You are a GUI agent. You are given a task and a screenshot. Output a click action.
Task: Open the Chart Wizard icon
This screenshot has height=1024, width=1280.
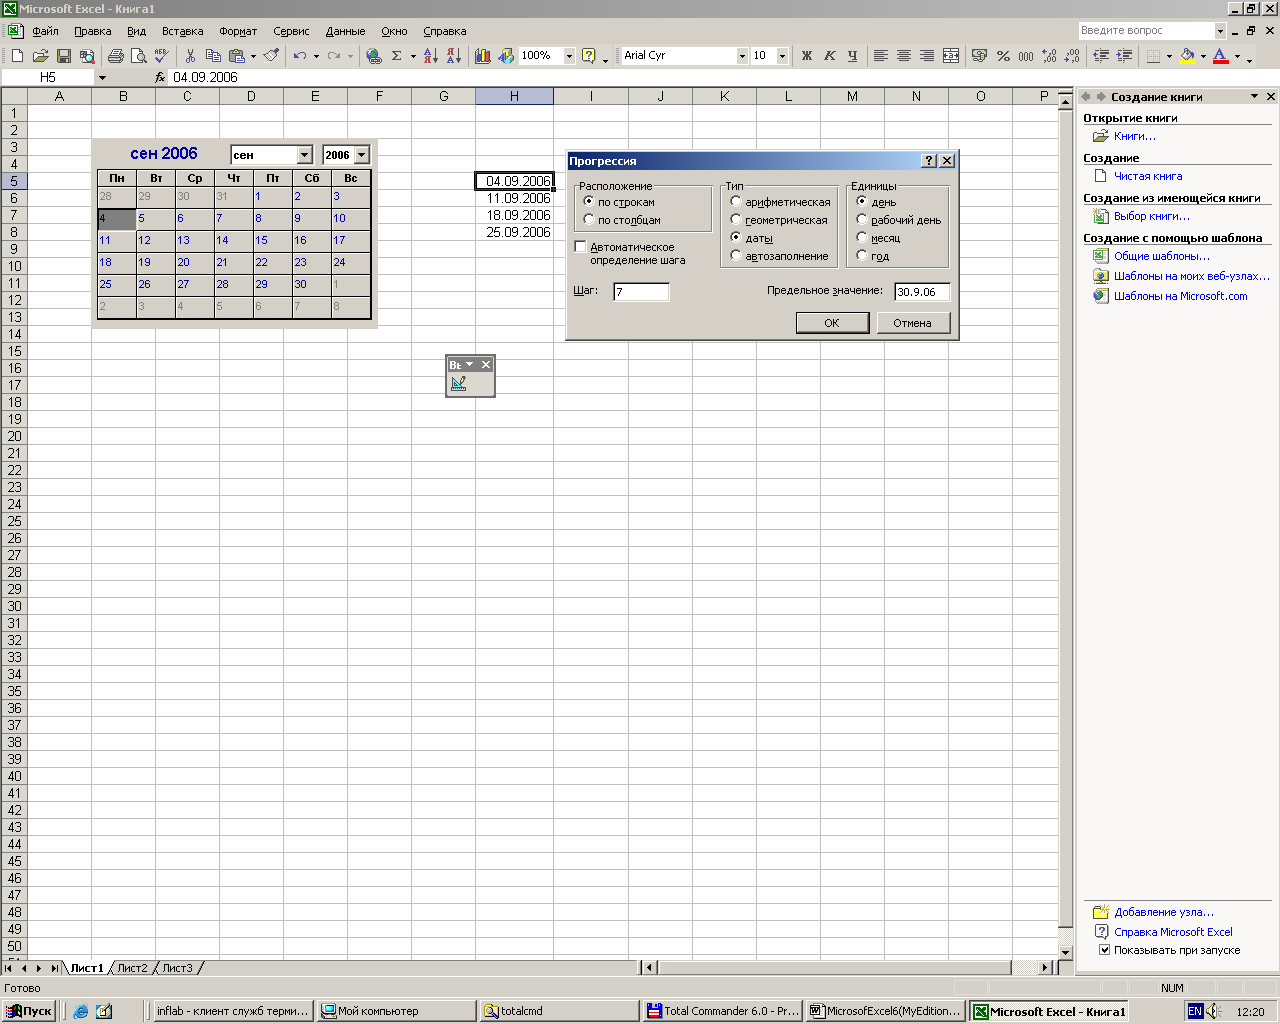483,56
